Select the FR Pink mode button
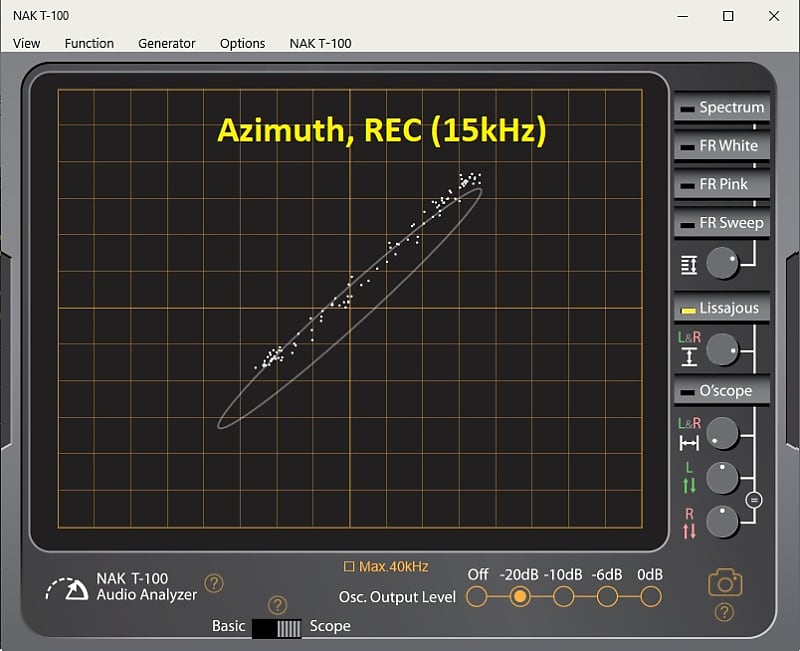The image size is (800, 651). coord(722,184)
